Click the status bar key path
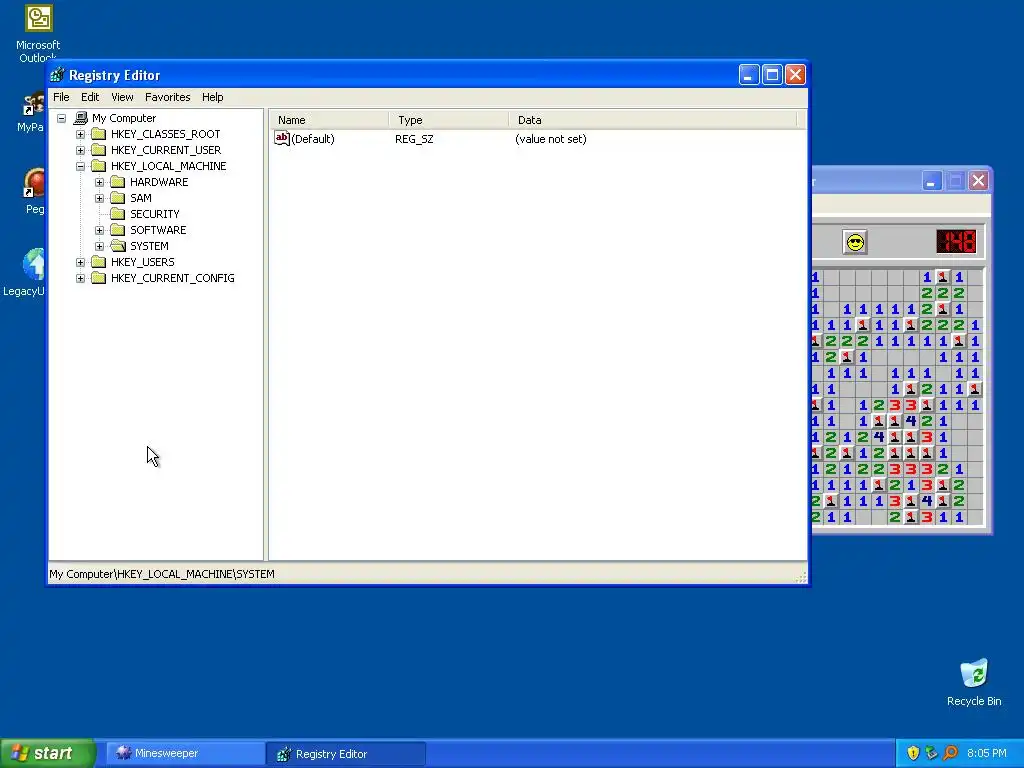 162,574
